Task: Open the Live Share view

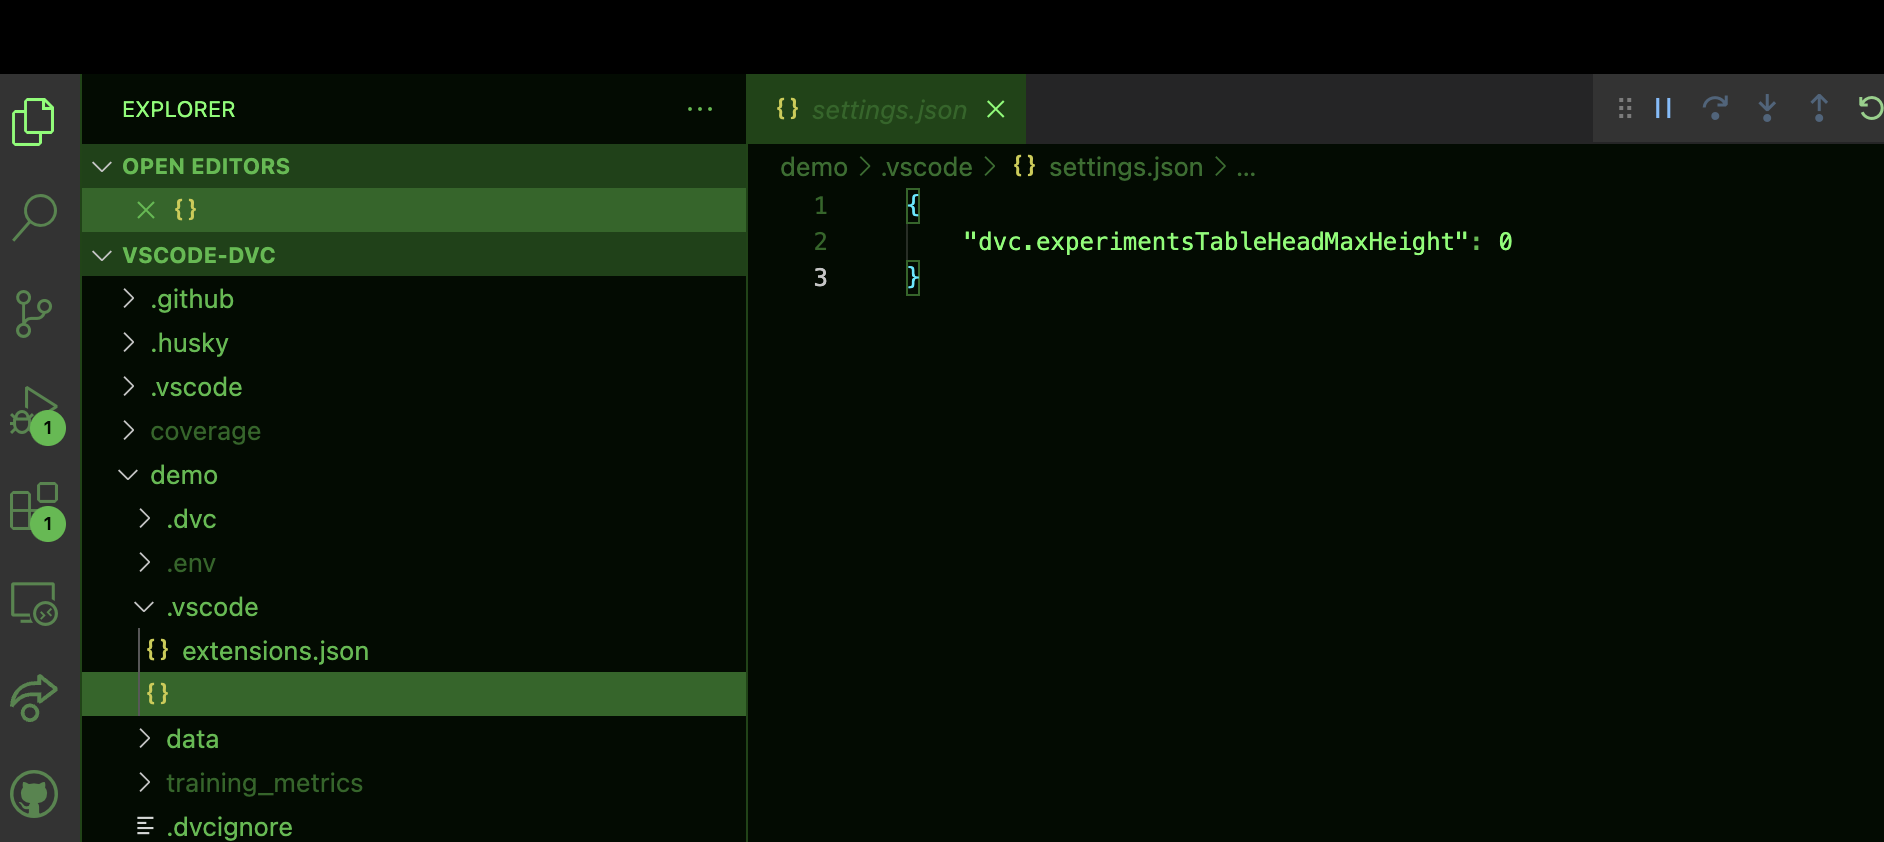Action: [34, 698]
